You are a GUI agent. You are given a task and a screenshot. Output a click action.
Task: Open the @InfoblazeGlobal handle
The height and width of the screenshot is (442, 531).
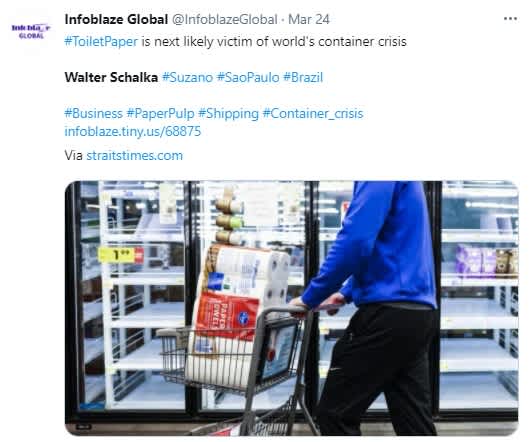[x=225, y=19]
